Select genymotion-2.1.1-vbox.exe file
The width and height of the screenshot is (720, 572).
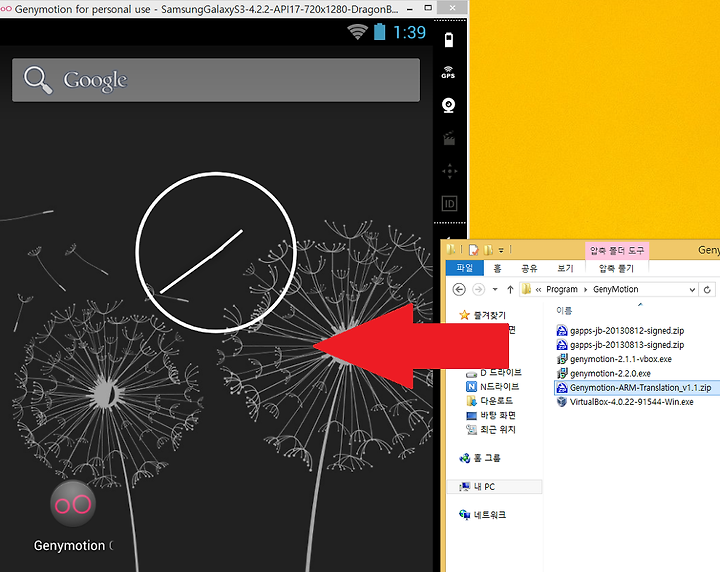coord(620,359)
